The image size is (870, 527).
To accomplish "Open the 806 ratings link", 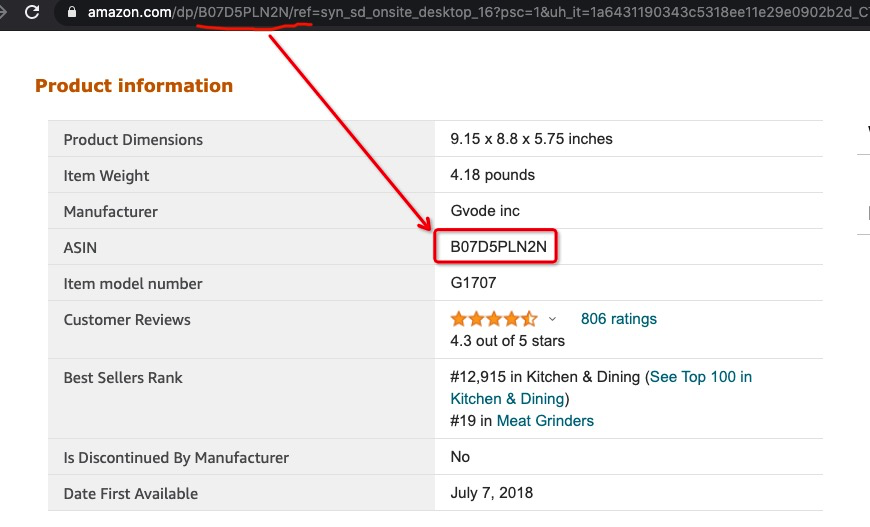I will 618,319.
